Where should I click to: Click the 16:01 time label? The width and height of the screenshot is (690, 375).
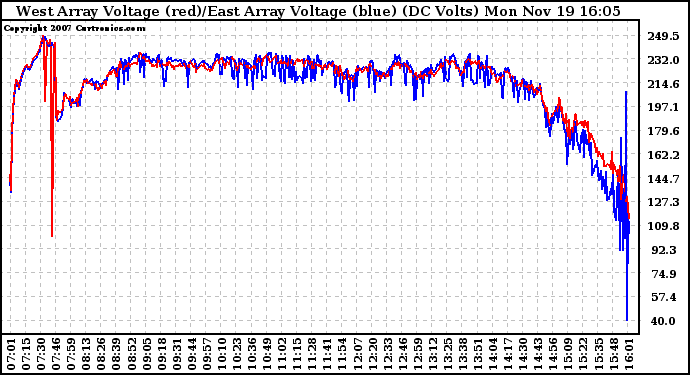tap(628, 354)
